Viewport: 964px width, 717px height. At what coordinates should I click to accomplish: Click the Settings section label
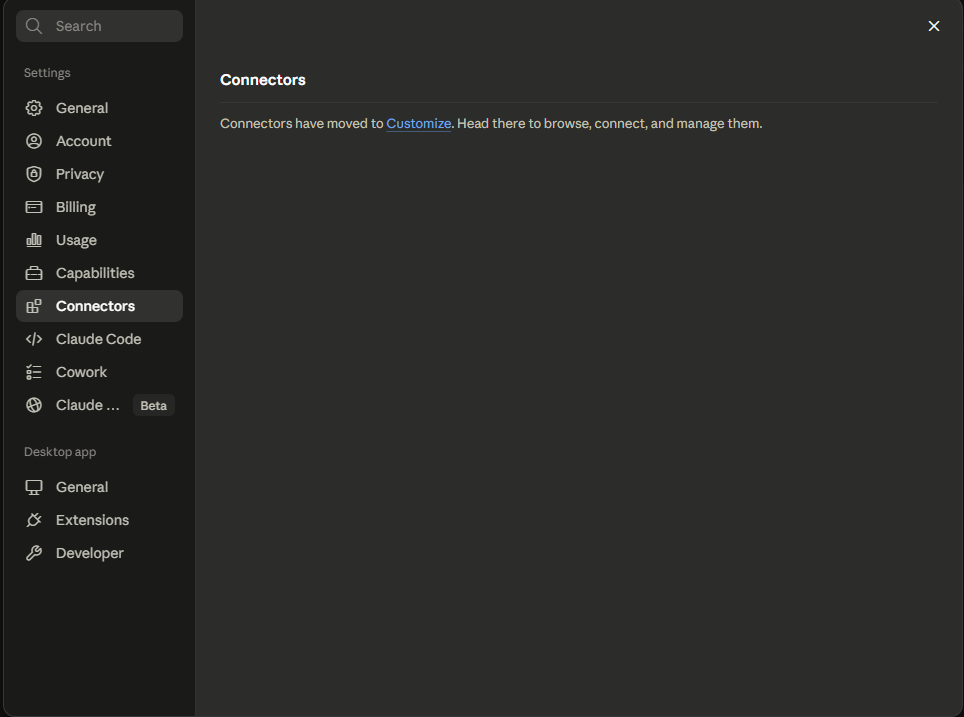coord(47,73)
